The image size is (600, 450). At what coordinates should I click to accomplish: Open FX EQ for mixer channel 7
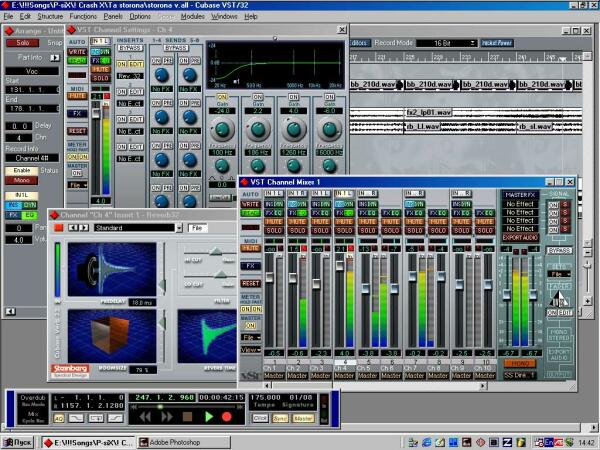point(414,213)
